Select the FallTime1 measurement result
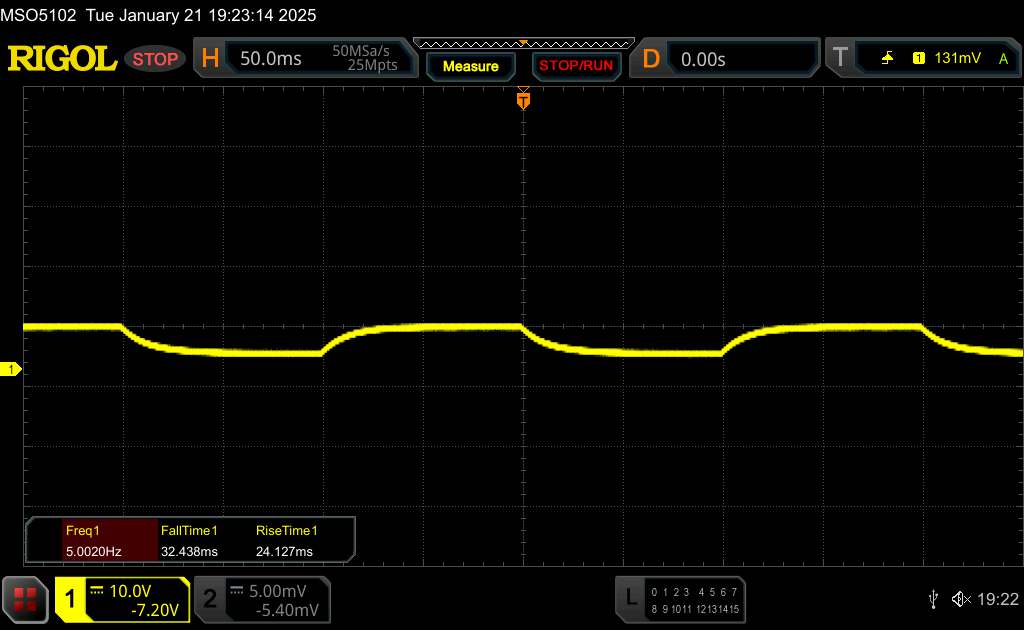This screenshot has height=630, width=1024. [189, 541]
